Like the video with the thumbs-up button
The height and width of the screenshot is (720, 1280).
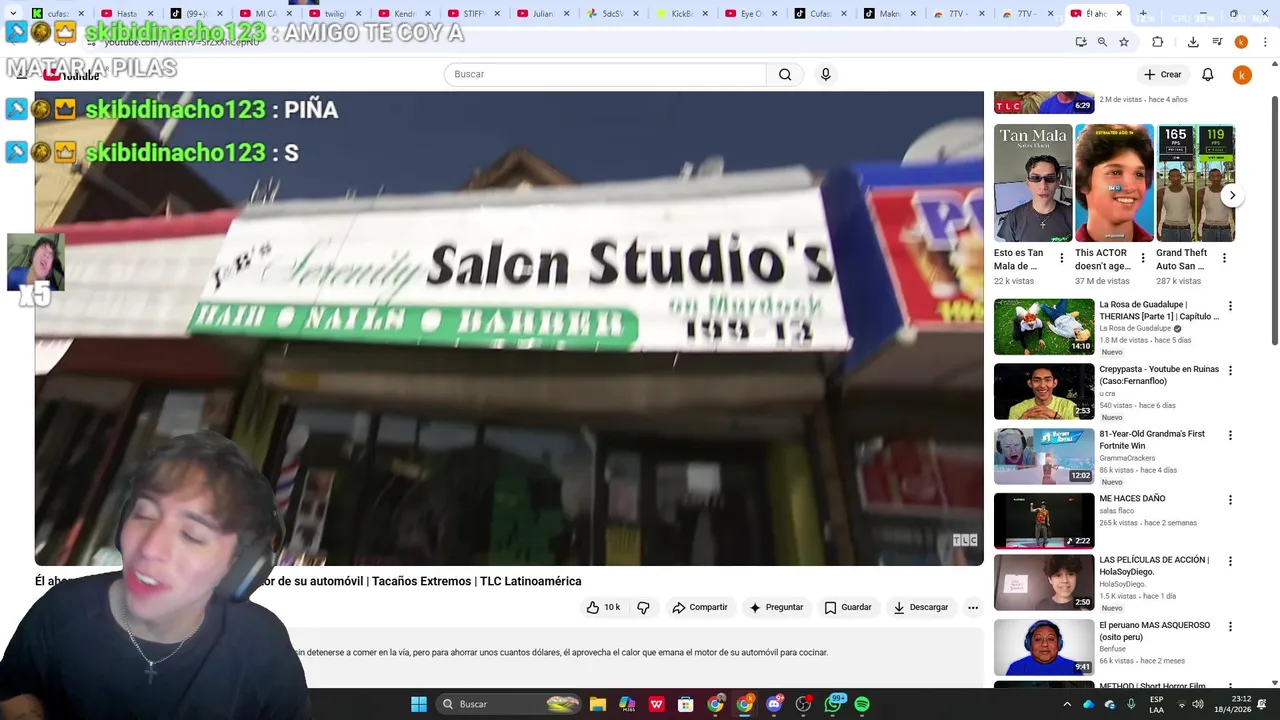coord(603,607)
